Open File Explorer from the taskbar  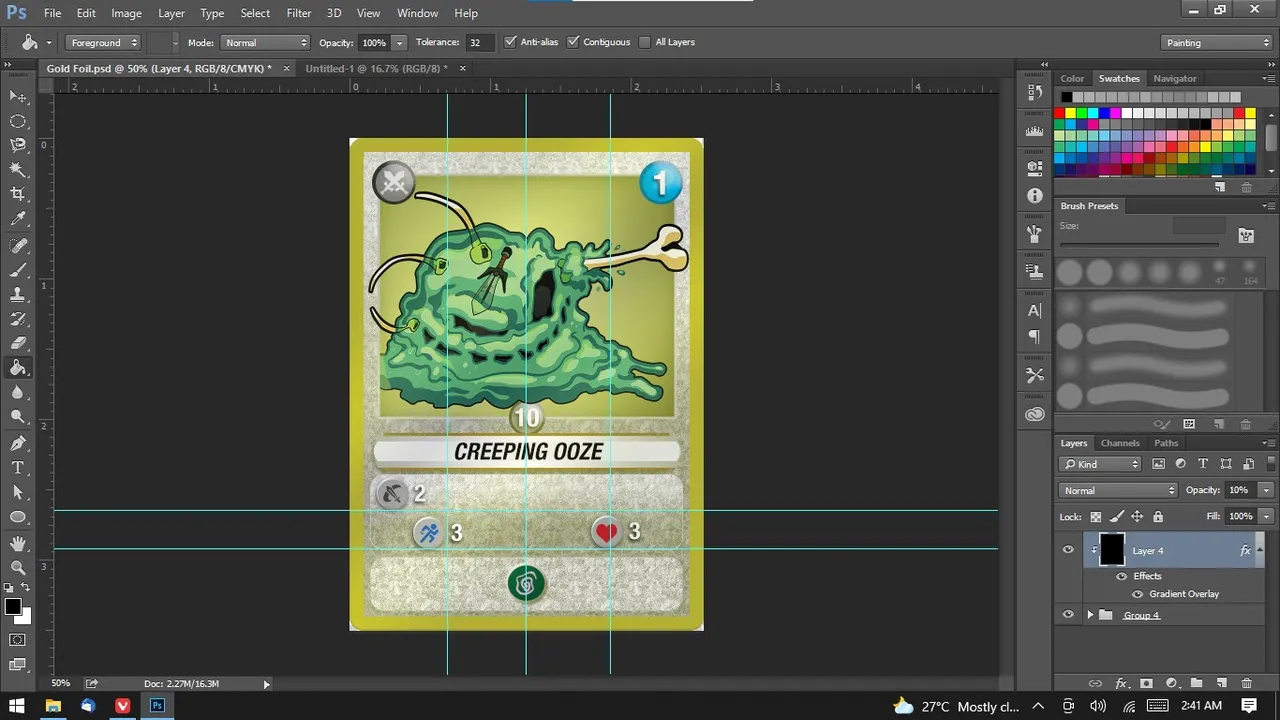[x=53, y=705]
